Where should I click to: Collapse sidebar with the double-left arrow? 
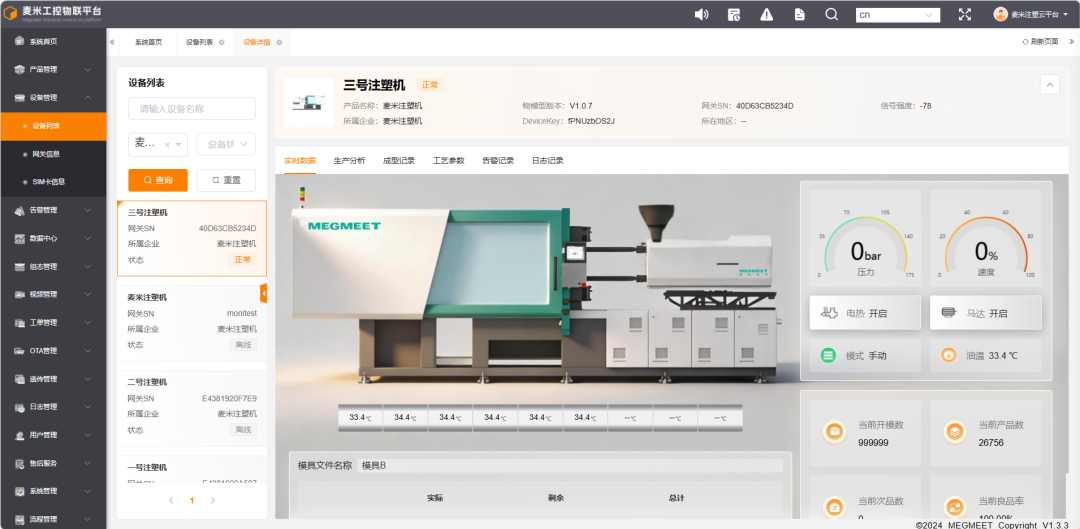coord(112,42)
